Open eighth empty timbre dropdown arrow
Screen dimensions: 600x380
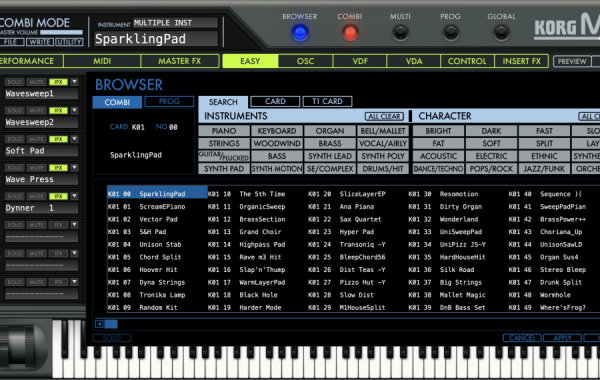point(74,282)
